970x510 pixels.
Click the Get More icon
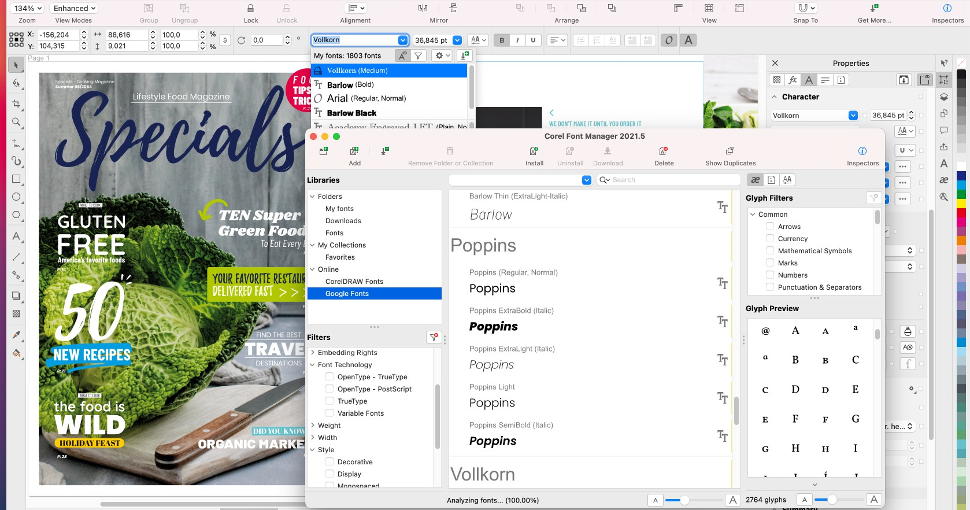click(x=873, y=8)
